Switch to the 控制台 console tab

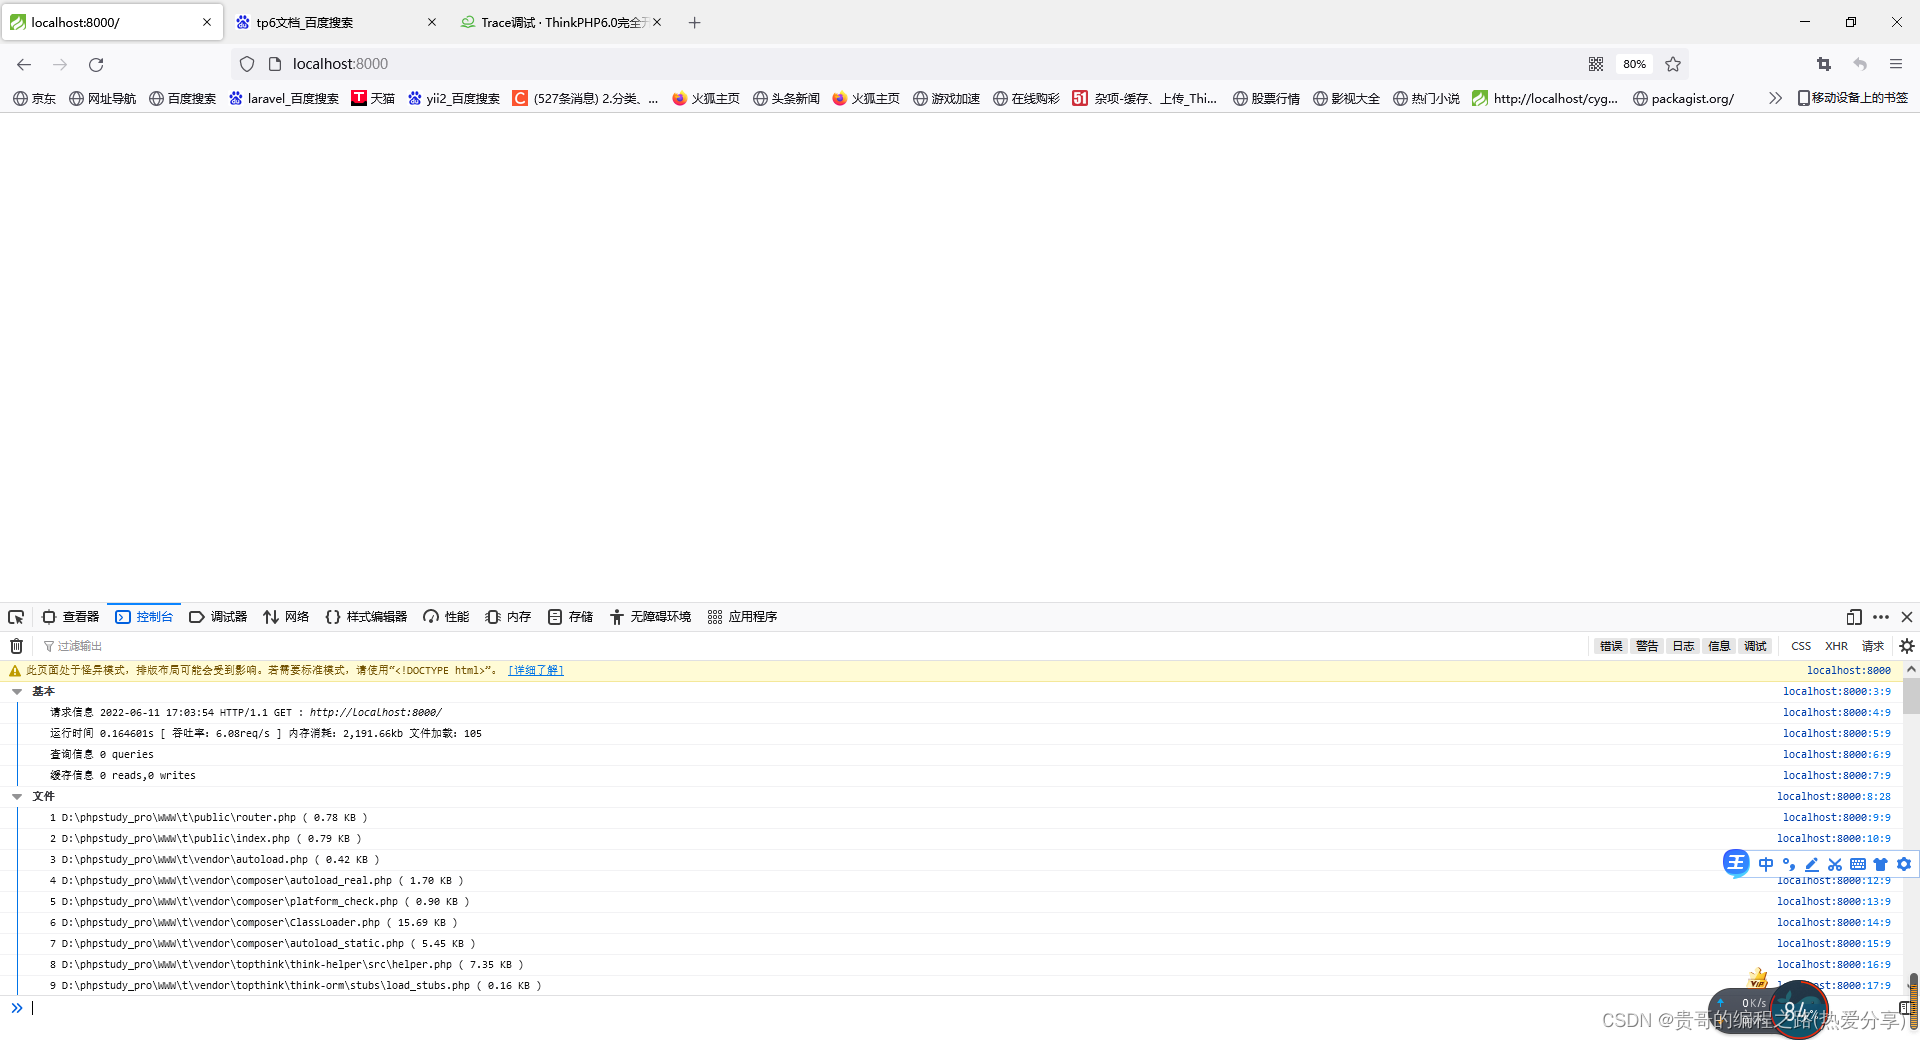[x=144, y=617]
